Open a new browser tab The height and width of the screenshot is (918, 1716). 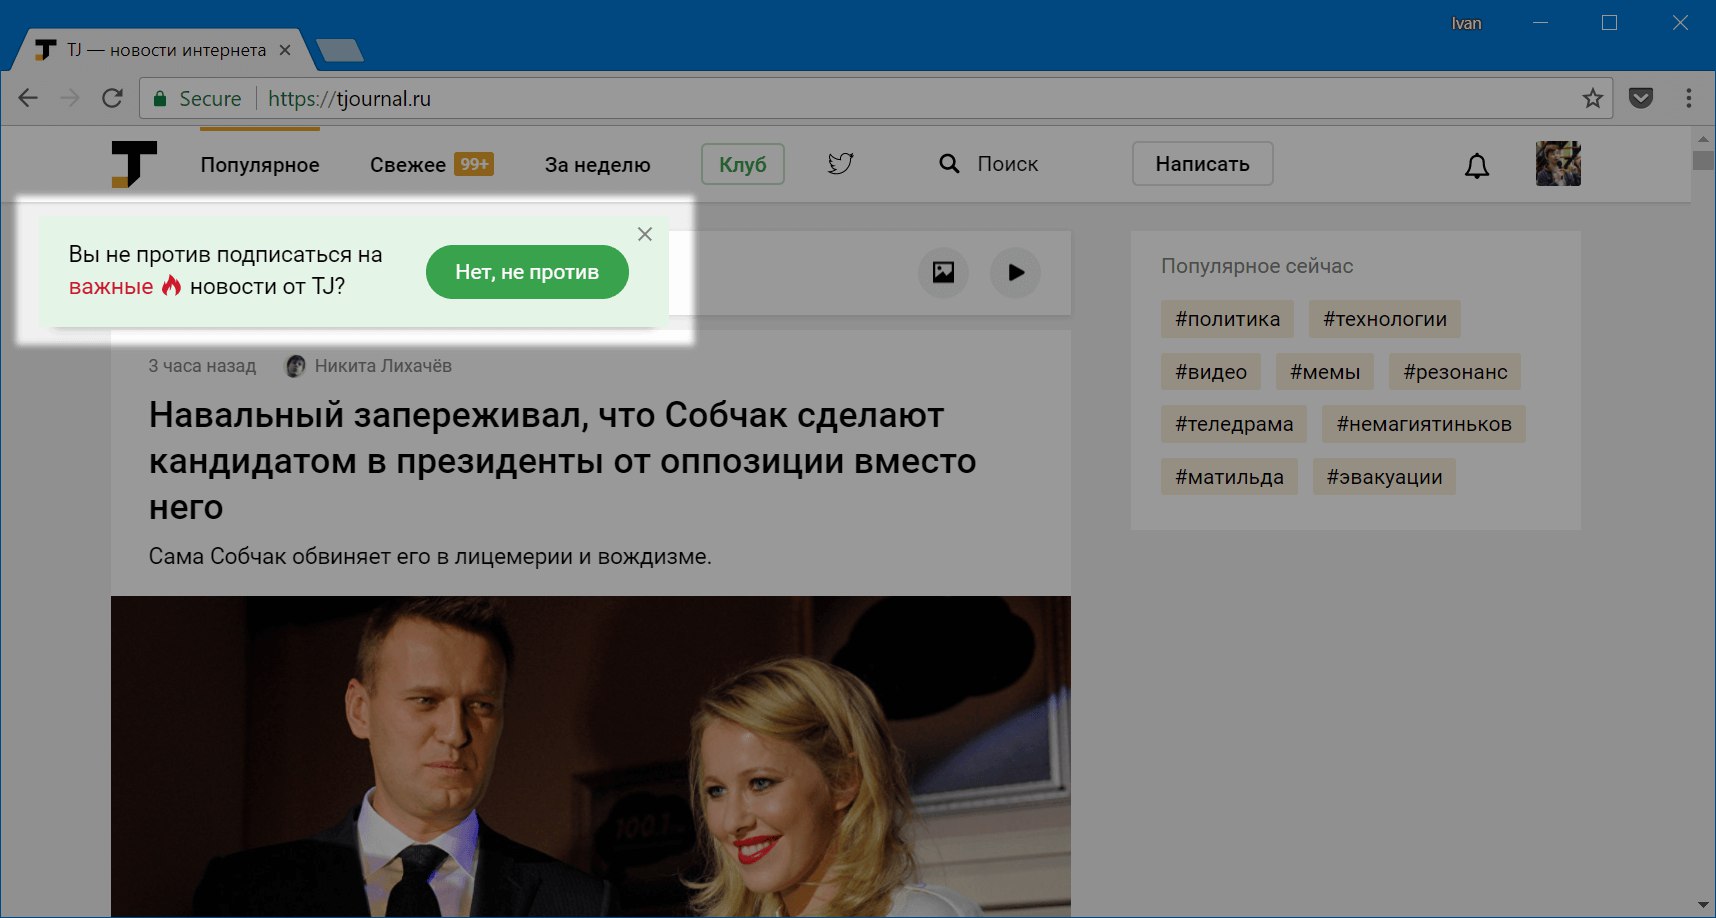coord(339,50)
